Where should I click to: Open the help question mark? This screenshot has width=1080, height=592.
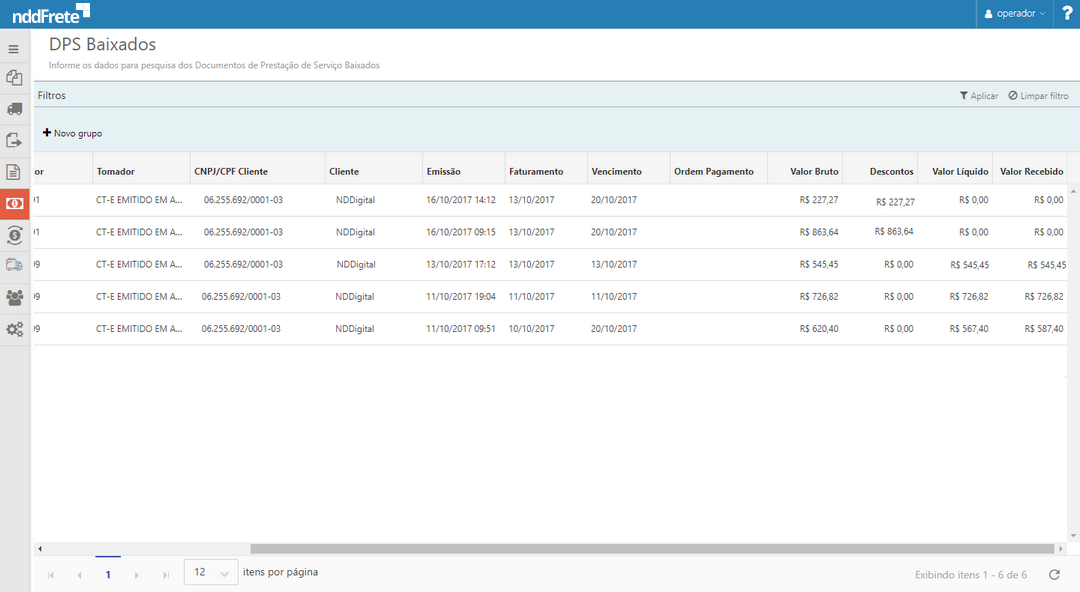(1066, 14)
